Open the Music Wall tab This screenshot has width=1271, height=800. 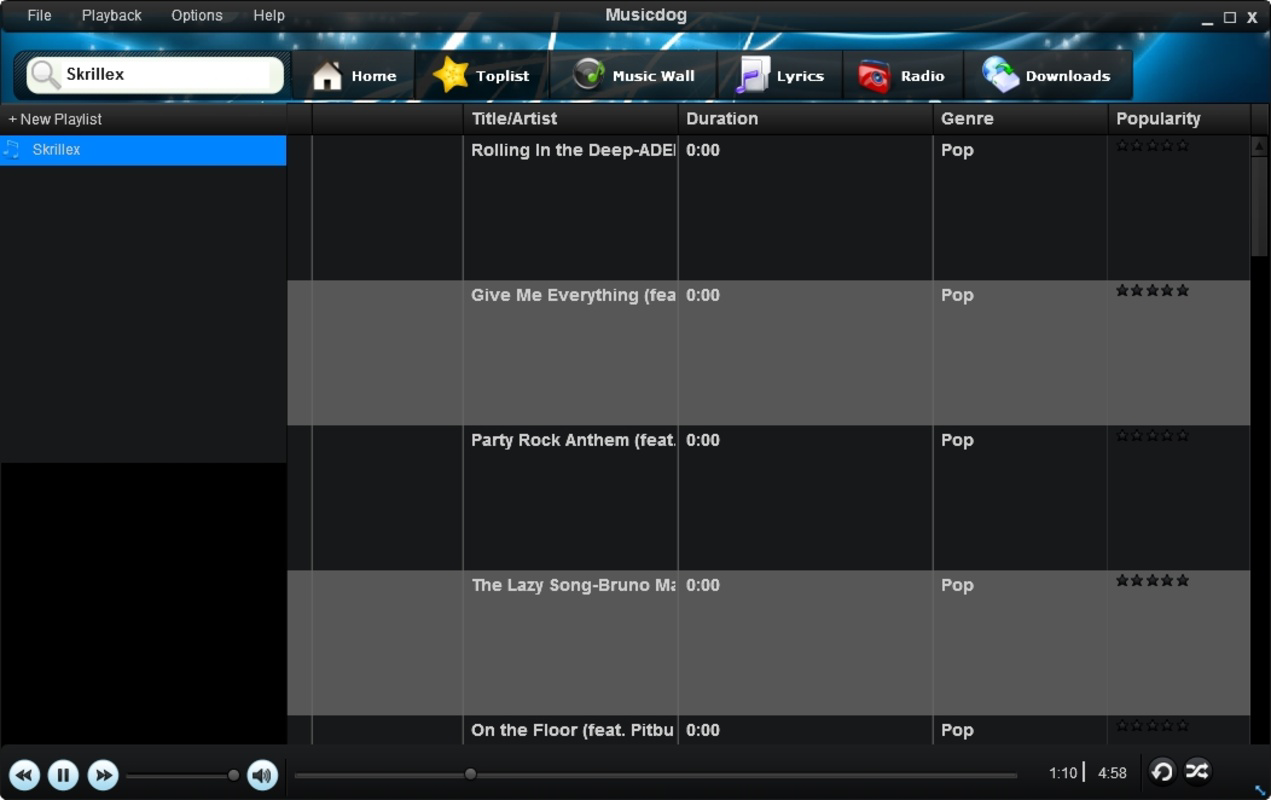[x=633, y=76]
